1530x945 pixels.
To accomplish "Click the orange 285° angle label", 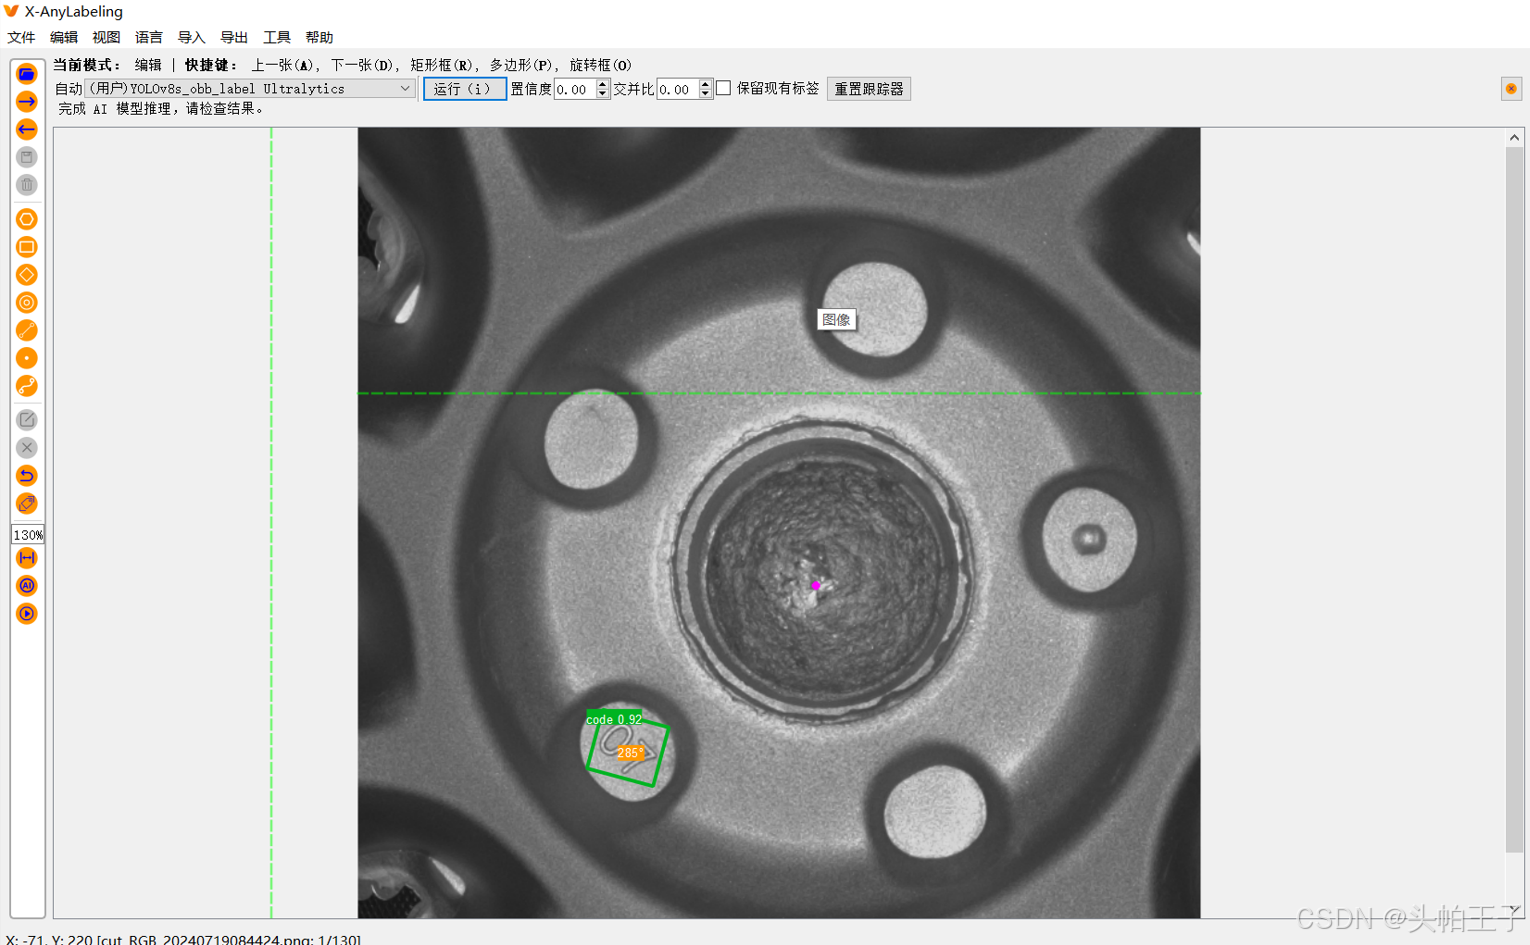I will click(x=631, y=753).
